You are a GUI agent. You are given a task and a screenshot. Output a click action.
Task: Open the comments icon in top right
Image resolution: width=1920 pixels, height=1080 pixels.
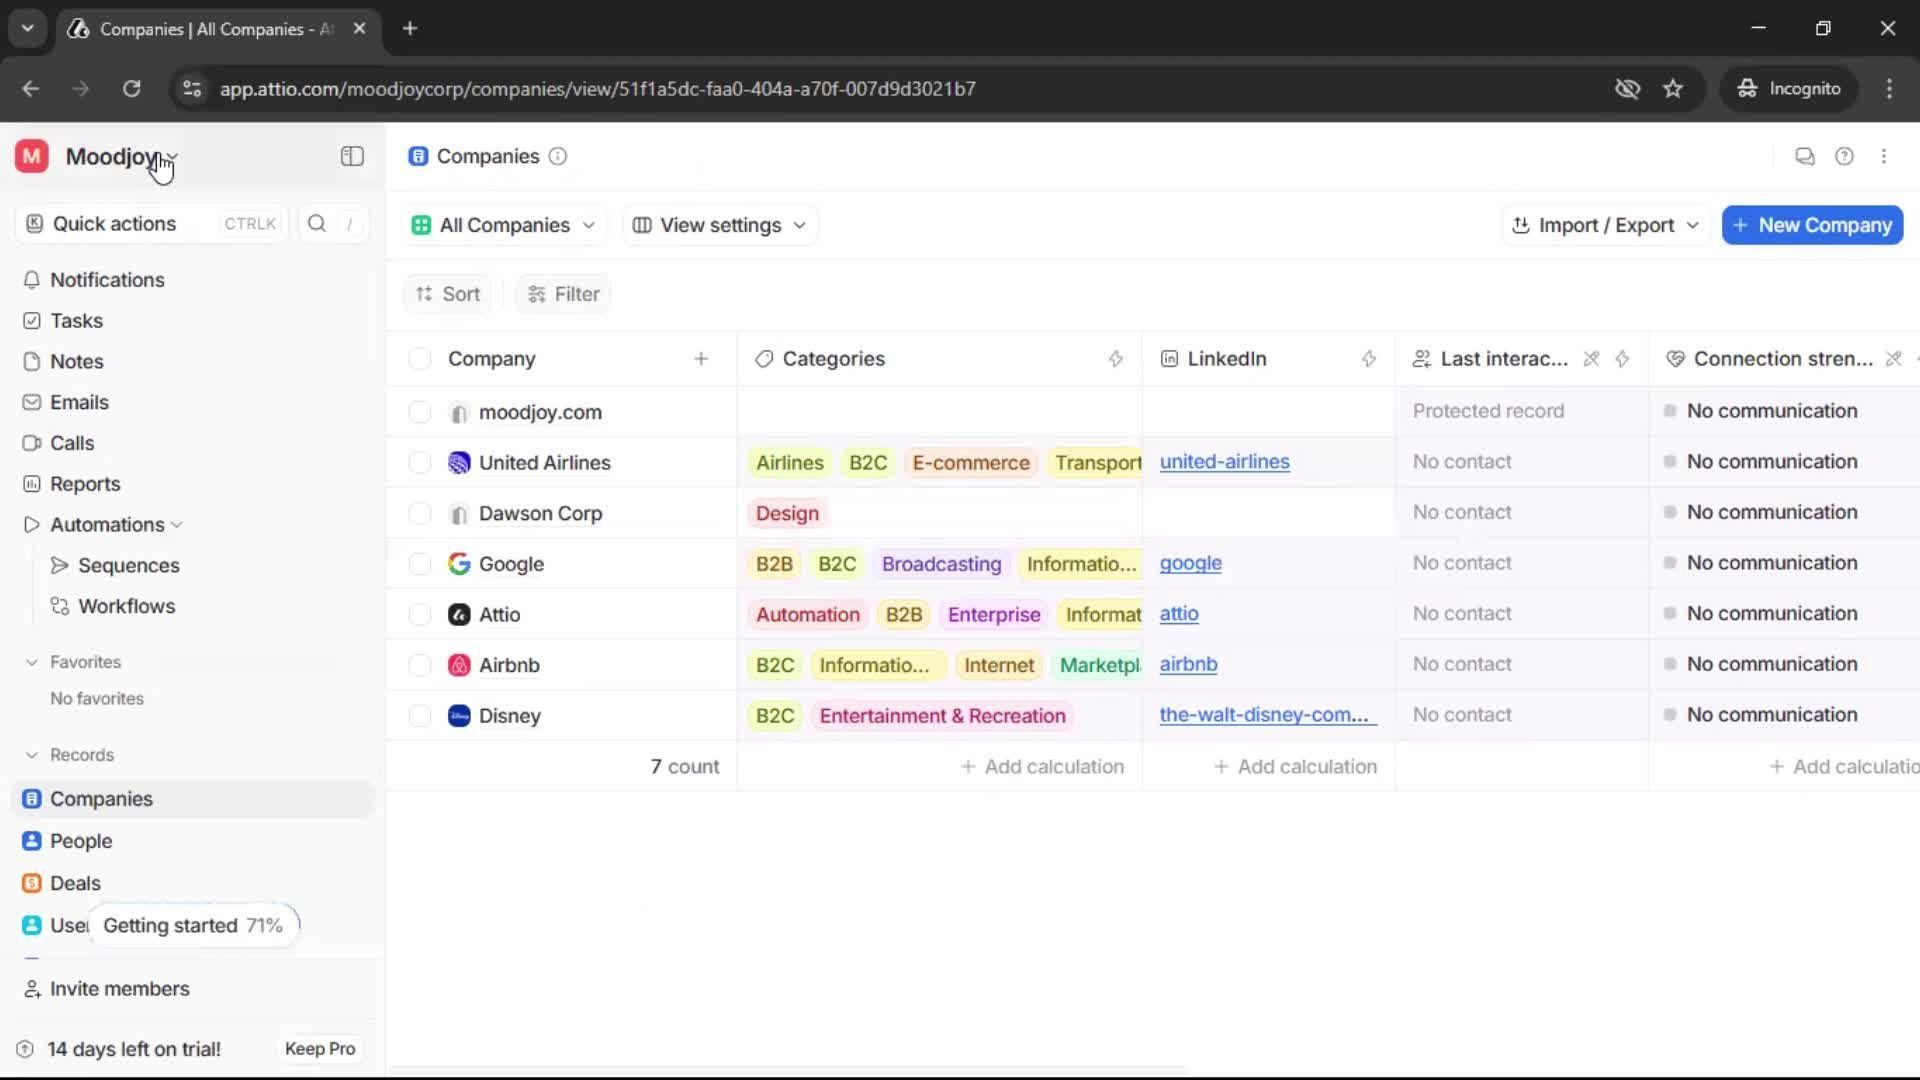(1804, 156)
